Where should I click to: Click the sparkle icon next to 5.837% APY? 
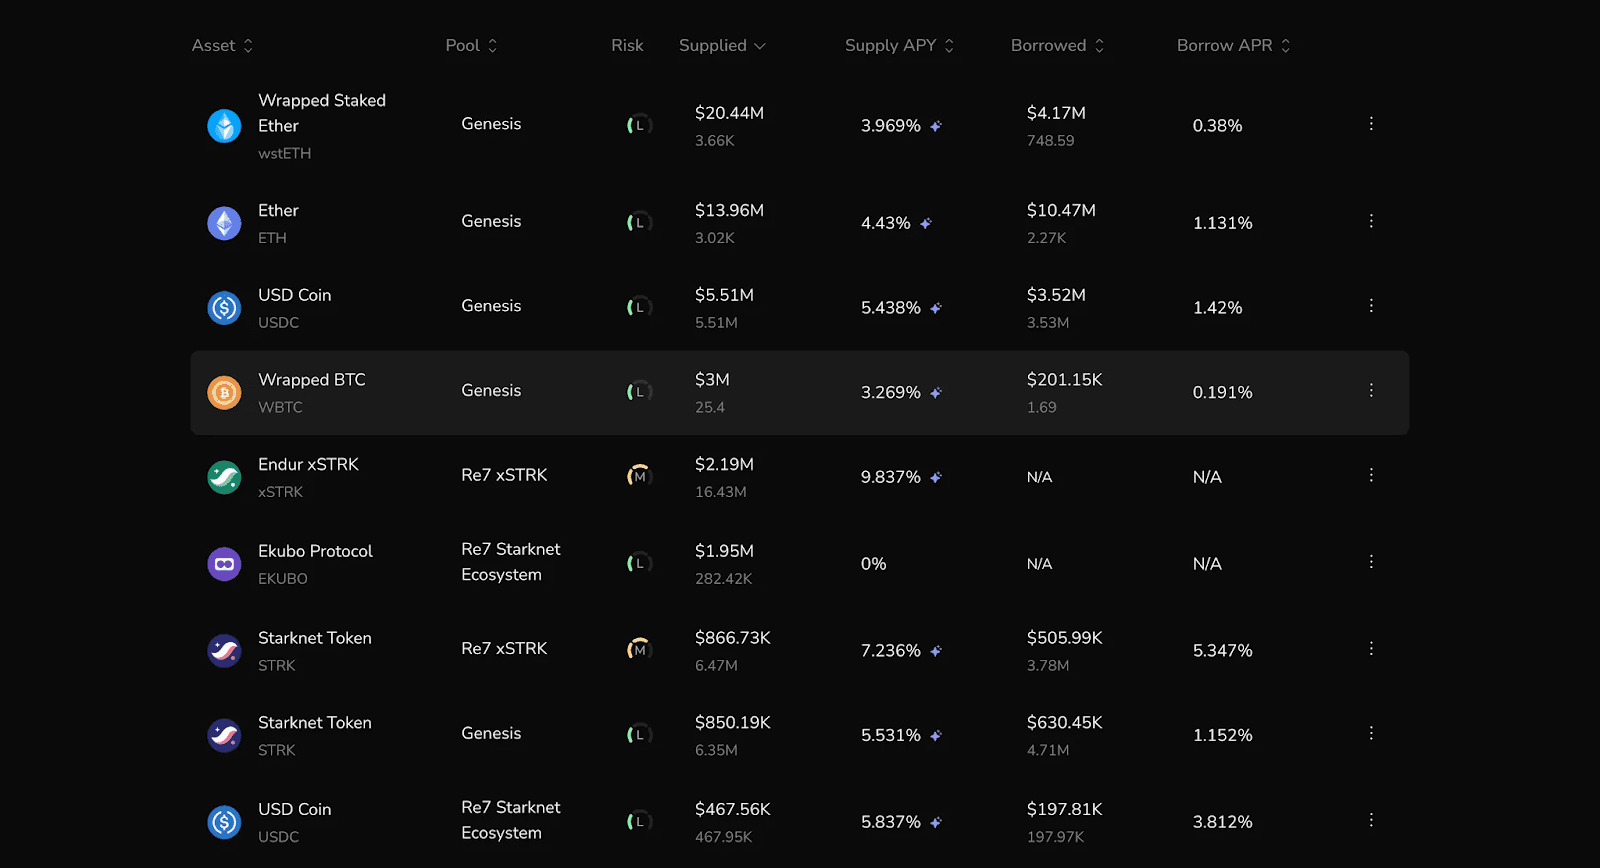coord(936,822)
